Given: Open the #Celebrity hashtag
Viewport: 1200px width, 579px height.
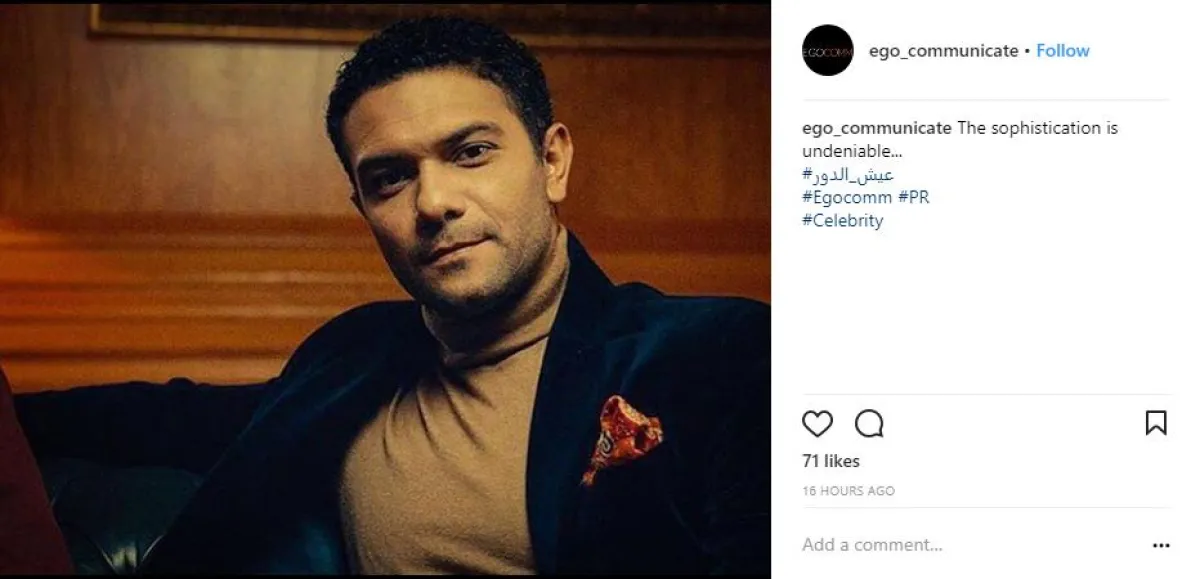Looking at the screenshot, I should (x=842, y=221).
